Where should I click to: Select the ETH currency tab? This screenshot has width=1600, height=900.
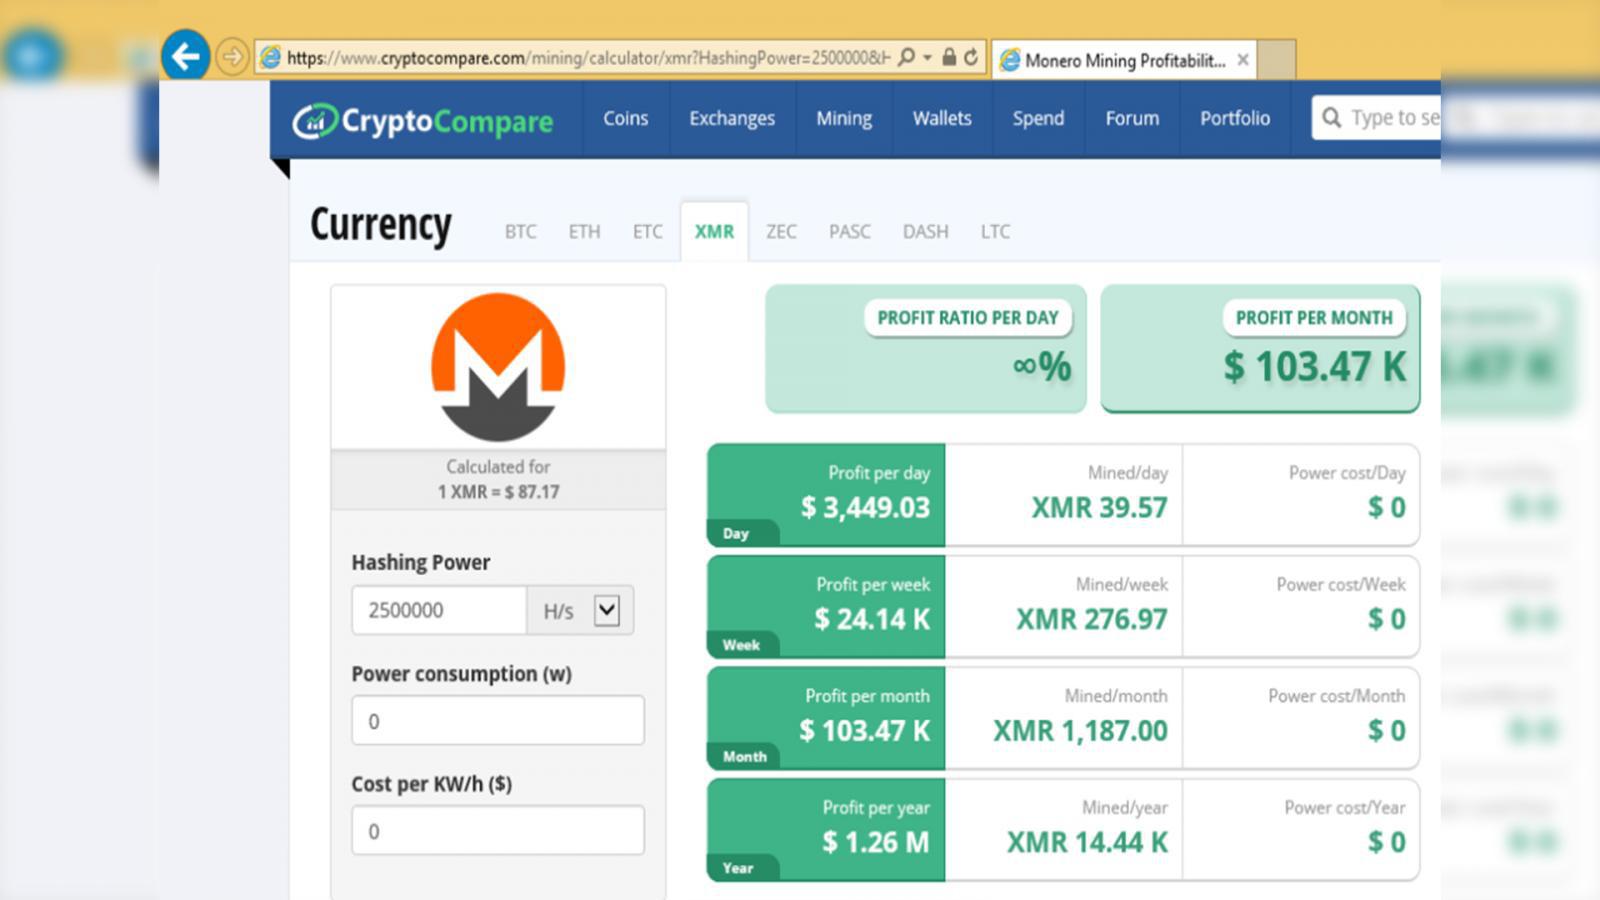(x=584, y=232)
